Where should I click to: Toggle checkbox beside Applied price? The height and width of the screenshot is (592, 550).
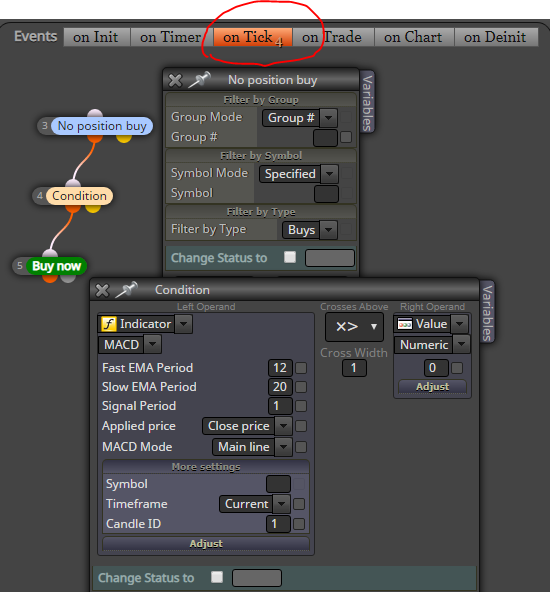pyautogui.click(x=301, y=426)
